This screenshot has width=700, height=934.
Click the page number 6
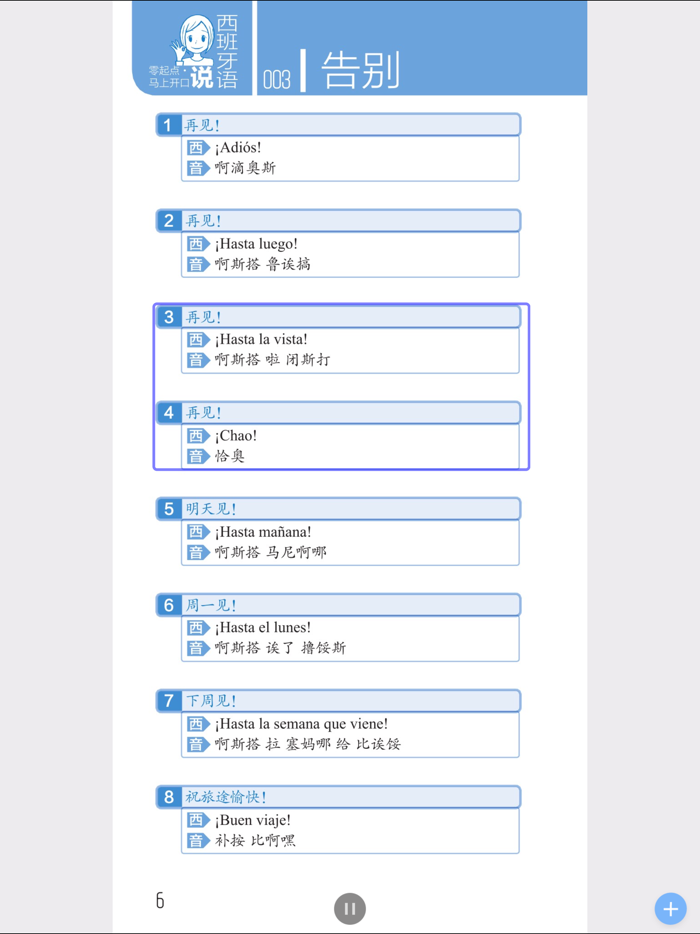coord(159,899)
